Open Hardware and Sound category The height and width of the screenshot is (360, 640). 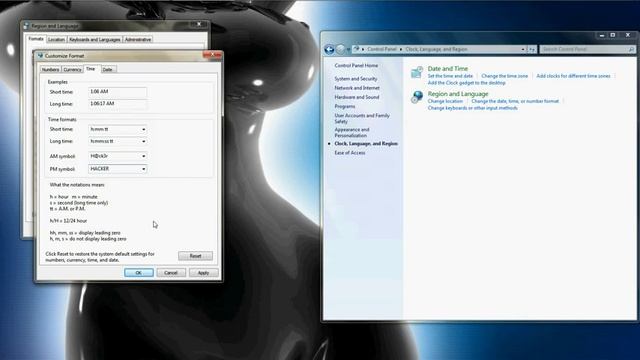pyautogui.click(x=357, y=97)
